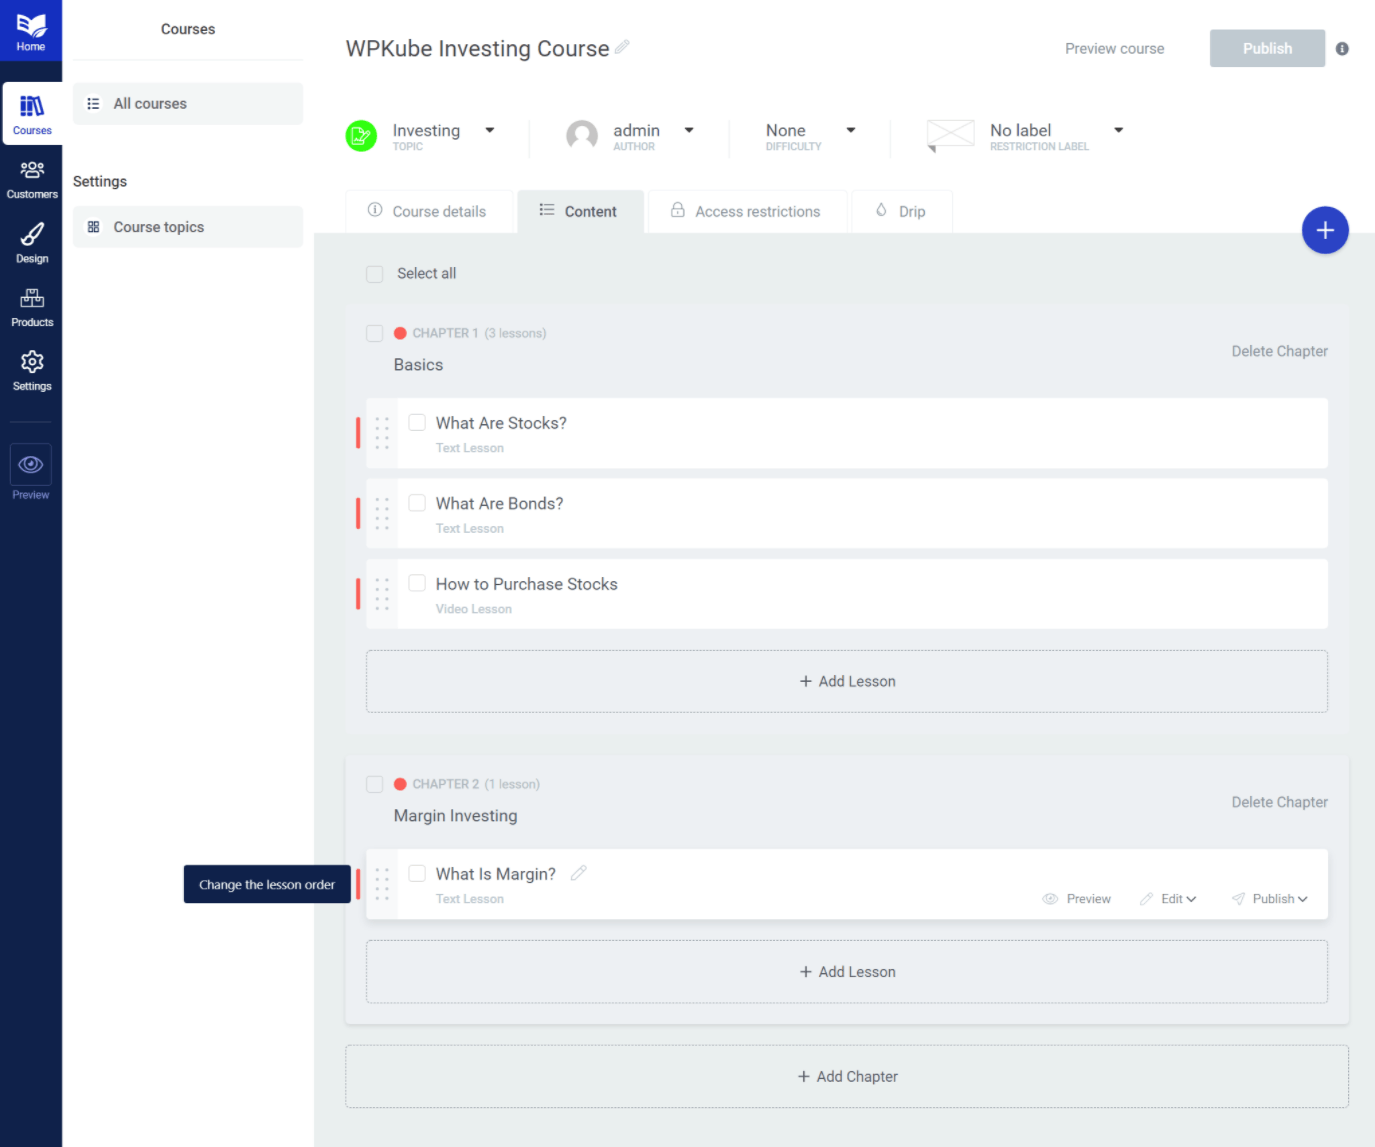Viewport: 1375px width, 1147px height.
Task: Click the green Investing topic icon
Action: point(361,136)
